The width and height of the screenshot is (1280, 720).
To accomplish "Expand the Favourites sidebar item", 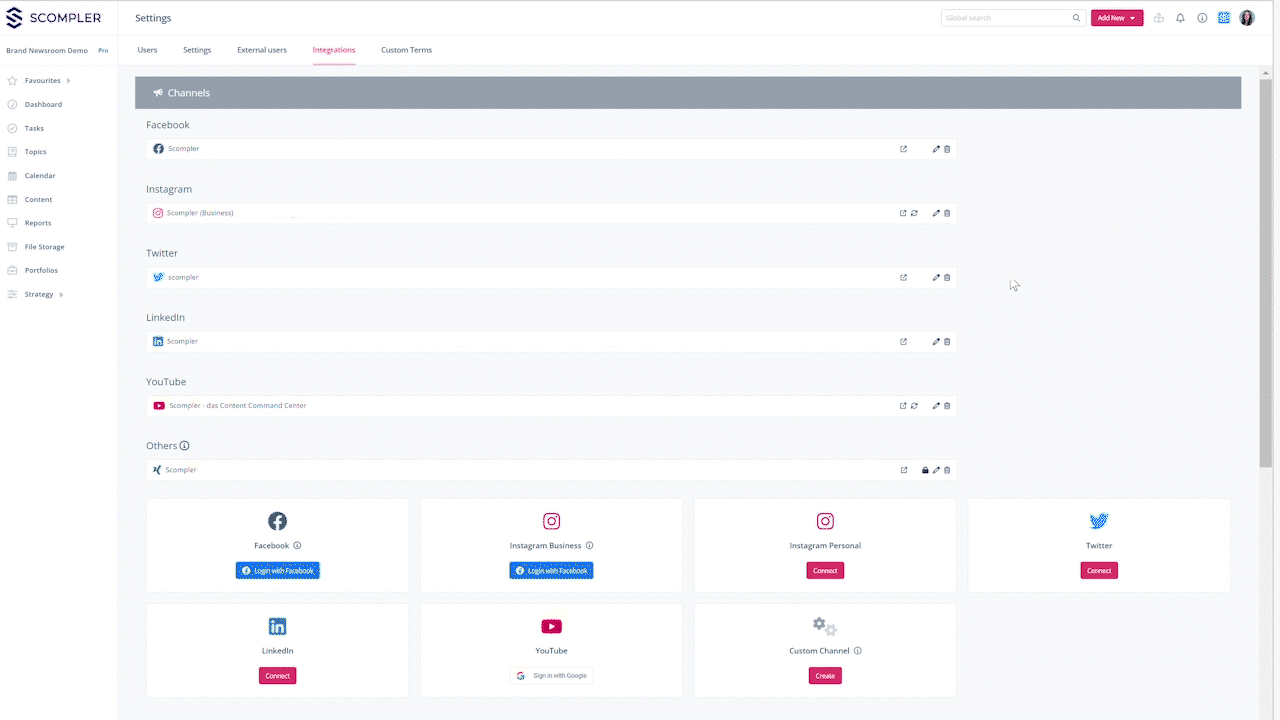I will [x=68, y=81].
